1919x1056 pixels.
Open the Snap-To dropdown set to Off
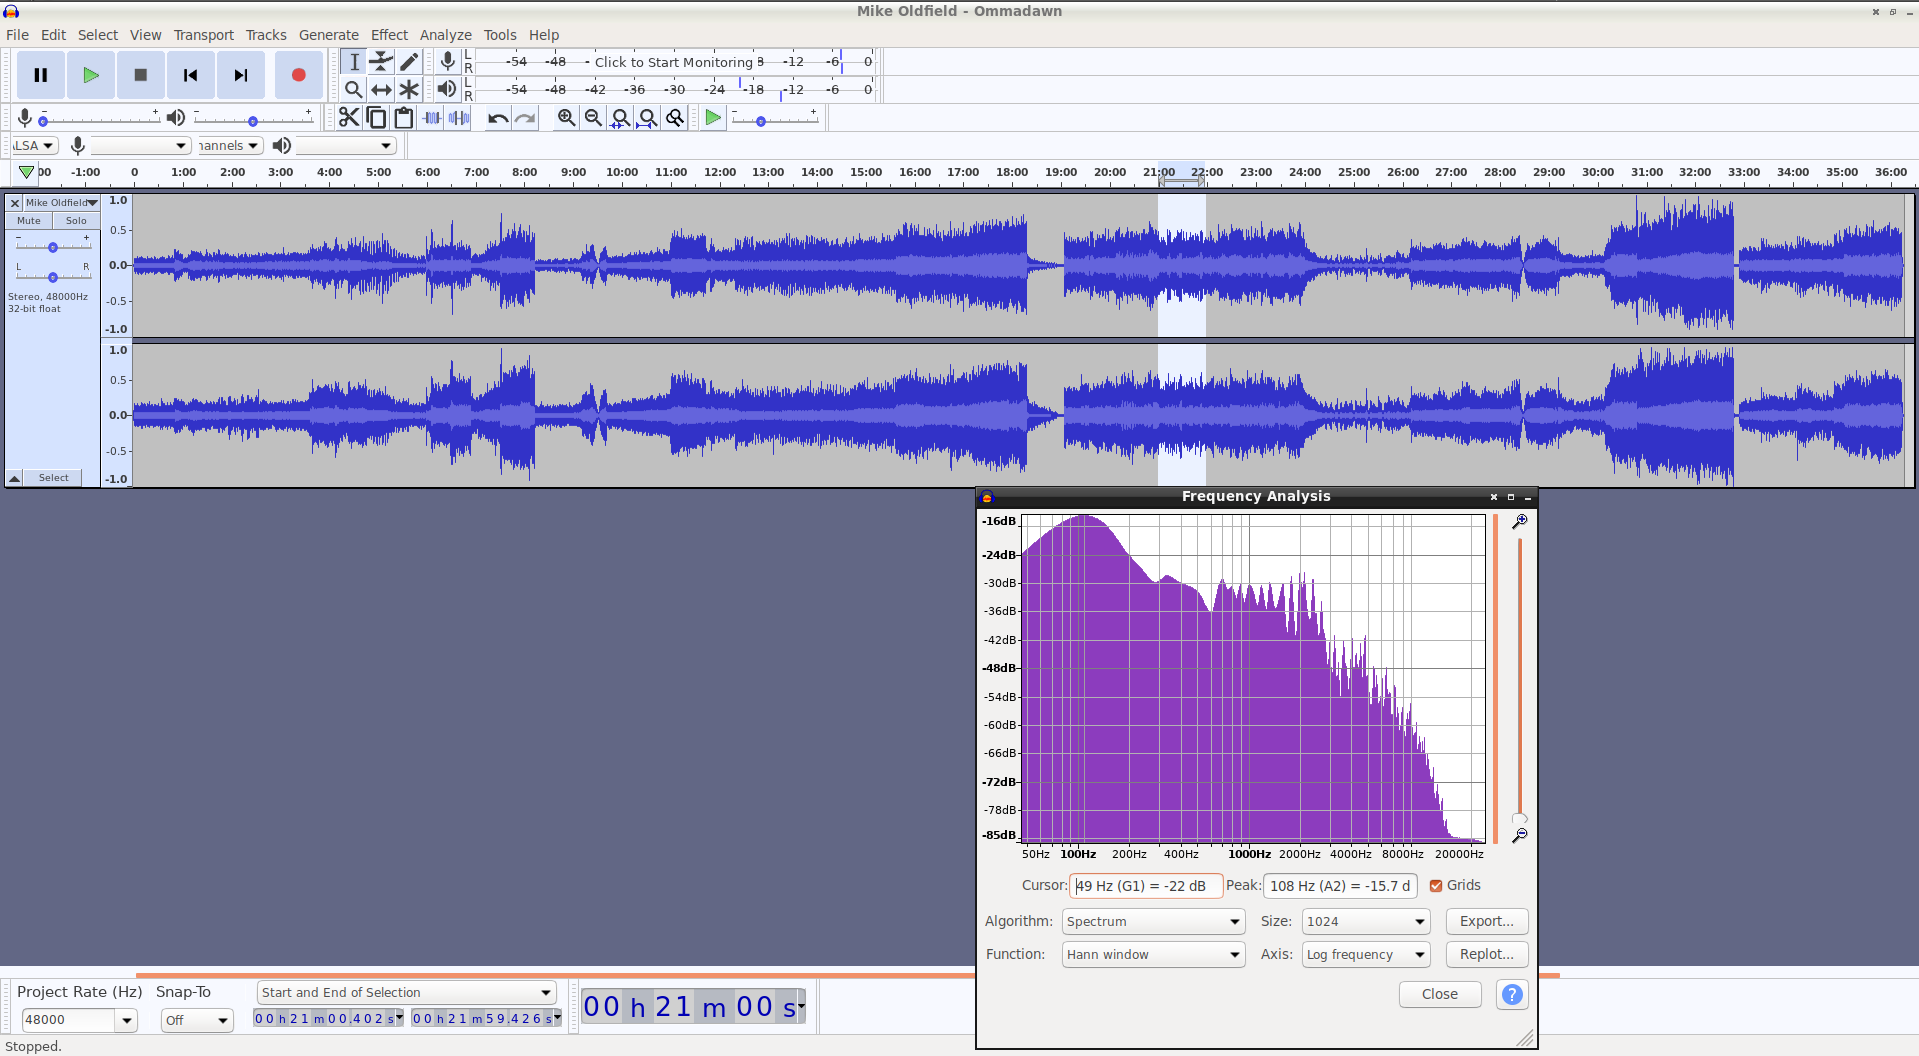point(196,1020)
